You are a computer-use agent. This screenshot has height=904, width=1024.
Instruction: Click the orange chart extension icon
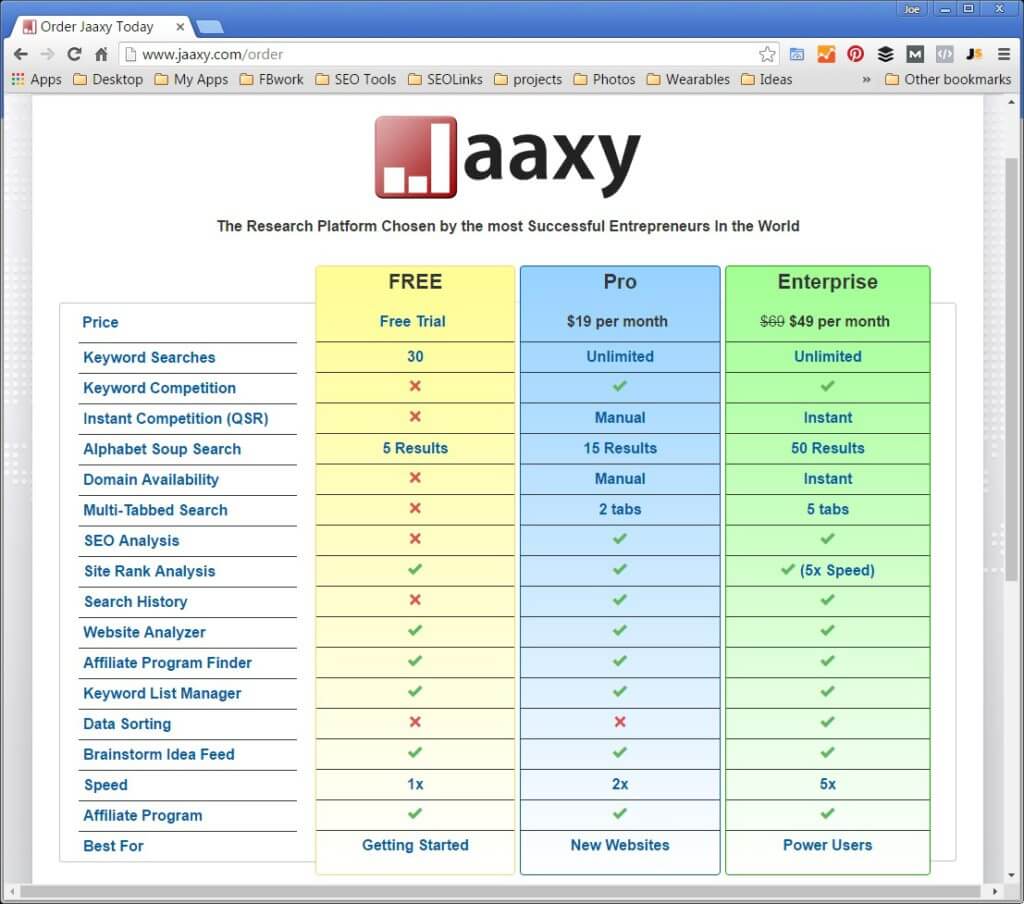(826, 54)
